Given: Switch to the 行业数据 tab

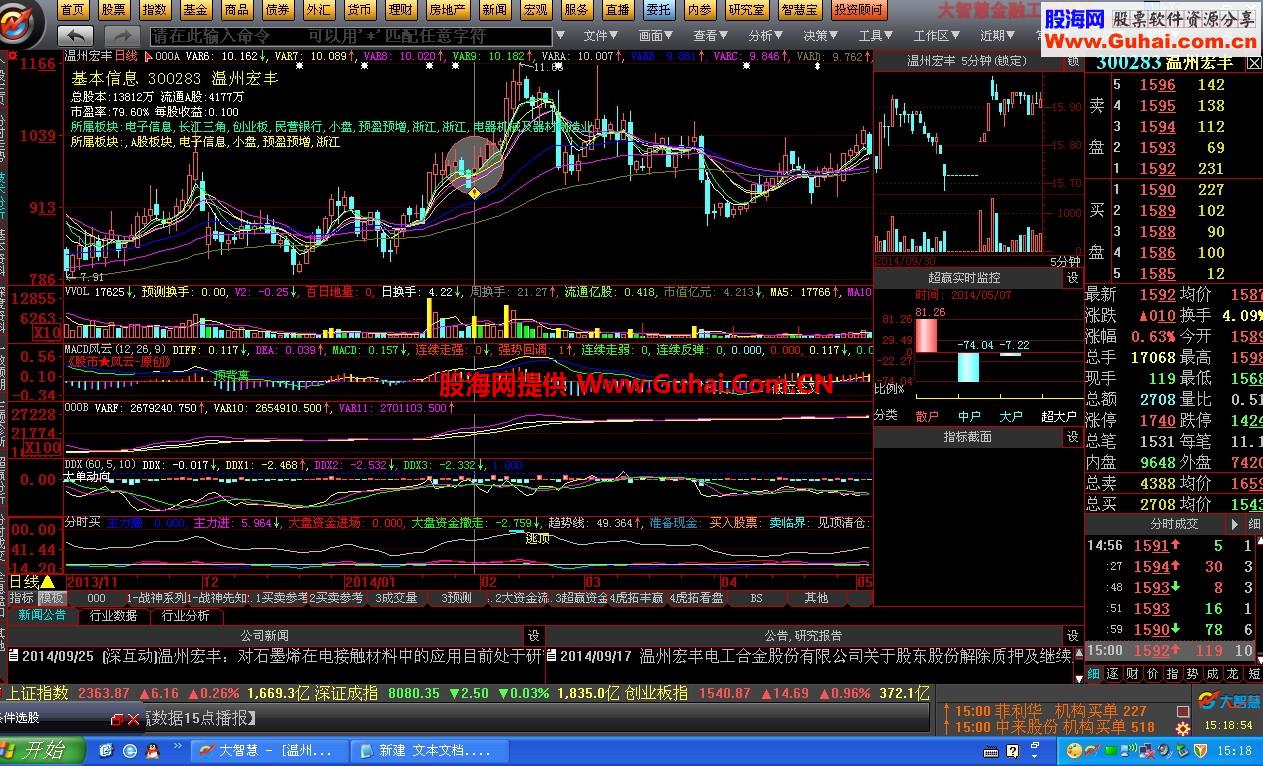Looking at the screenshot, I should pyautogui.click(x=113, y=615).
